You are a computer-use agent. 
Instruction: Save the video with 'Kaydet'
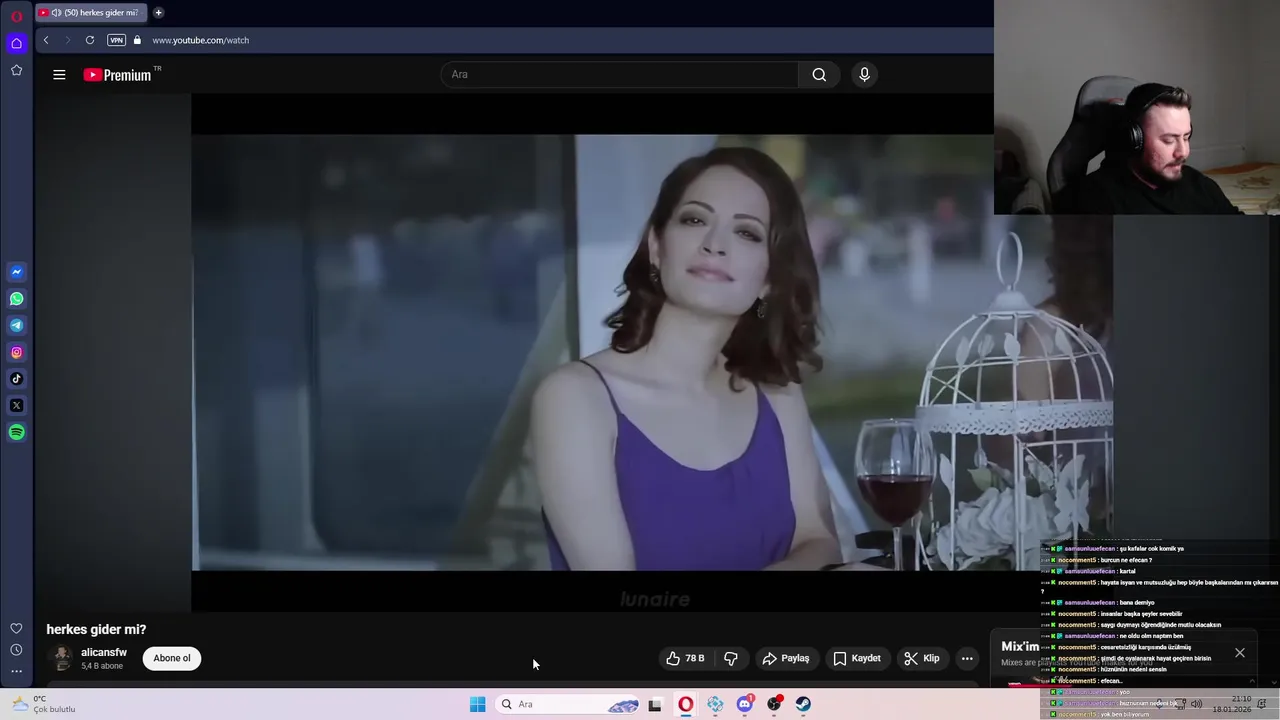point(857,658)
